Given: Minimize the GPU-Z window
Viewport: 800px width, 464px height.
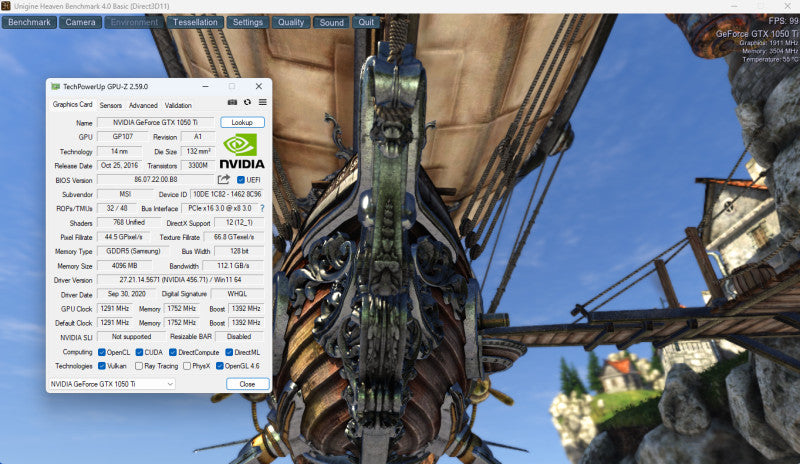Looking at the screenshot, I should tap(205, 86).
